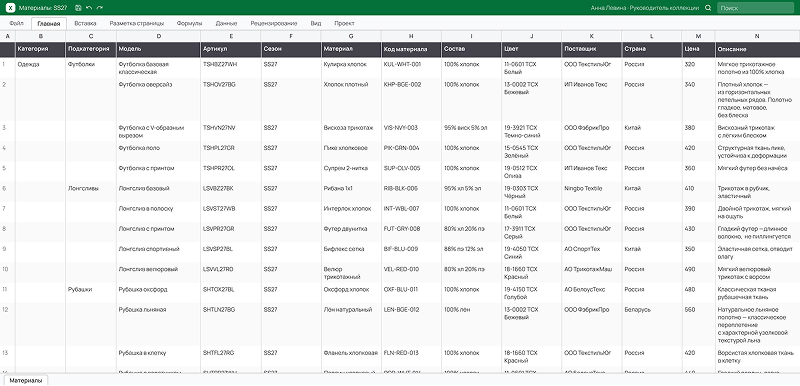Click the Код материала header cell
This screenshot has width=800, height=386.
[x=411, y=49]
